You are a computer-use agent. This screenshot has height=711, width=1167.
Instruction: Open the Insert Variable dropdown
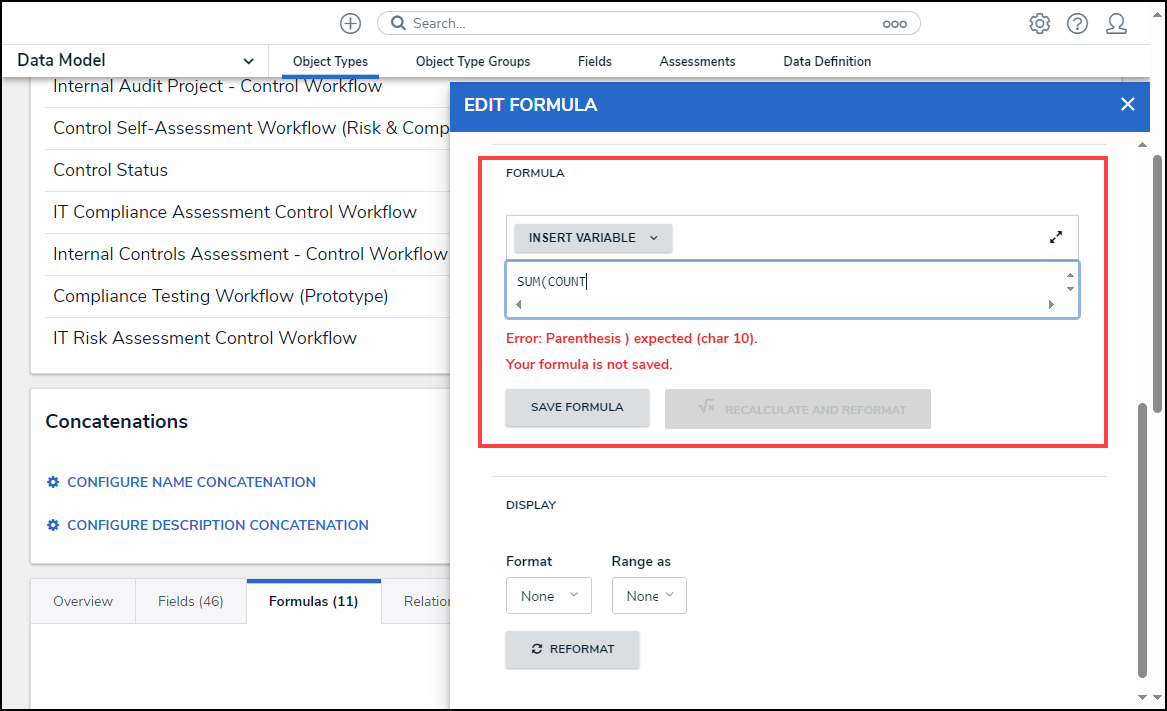pos(593,238)
